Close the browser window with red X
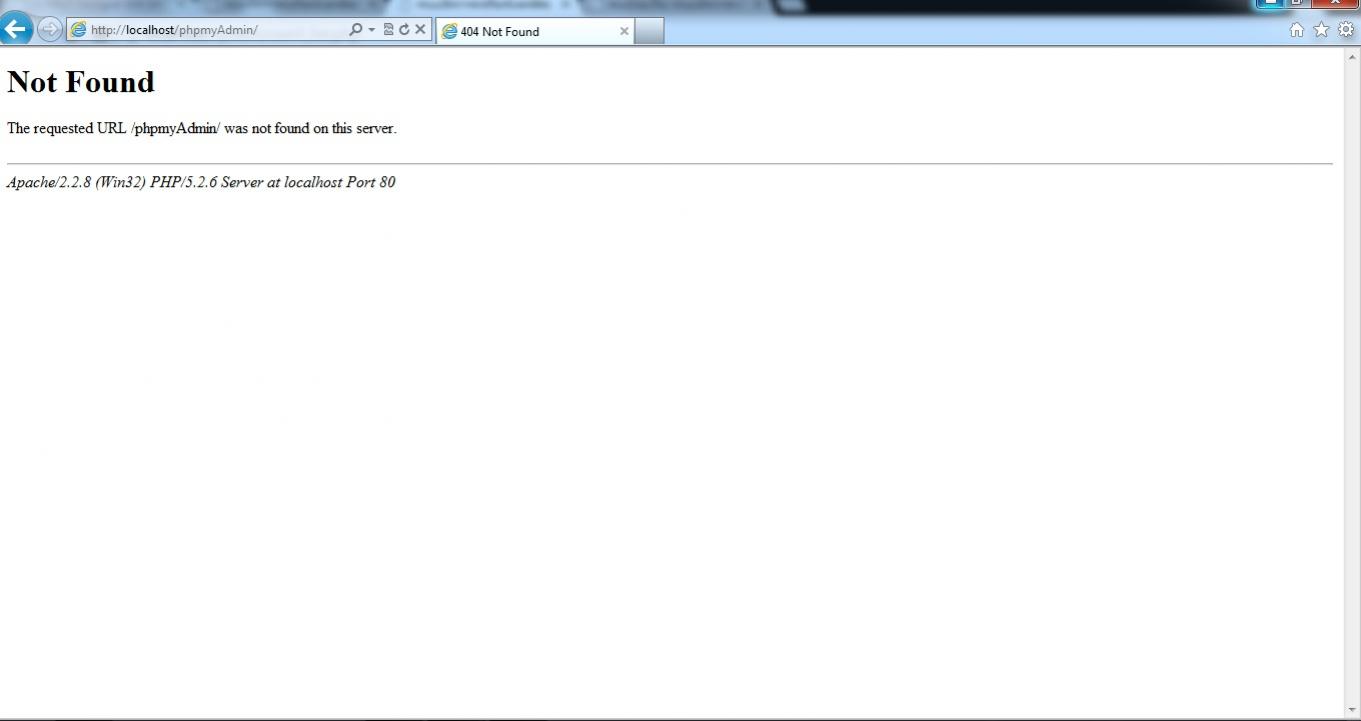This screenshot has height=721, width=1361. (x=1335, y=3)
